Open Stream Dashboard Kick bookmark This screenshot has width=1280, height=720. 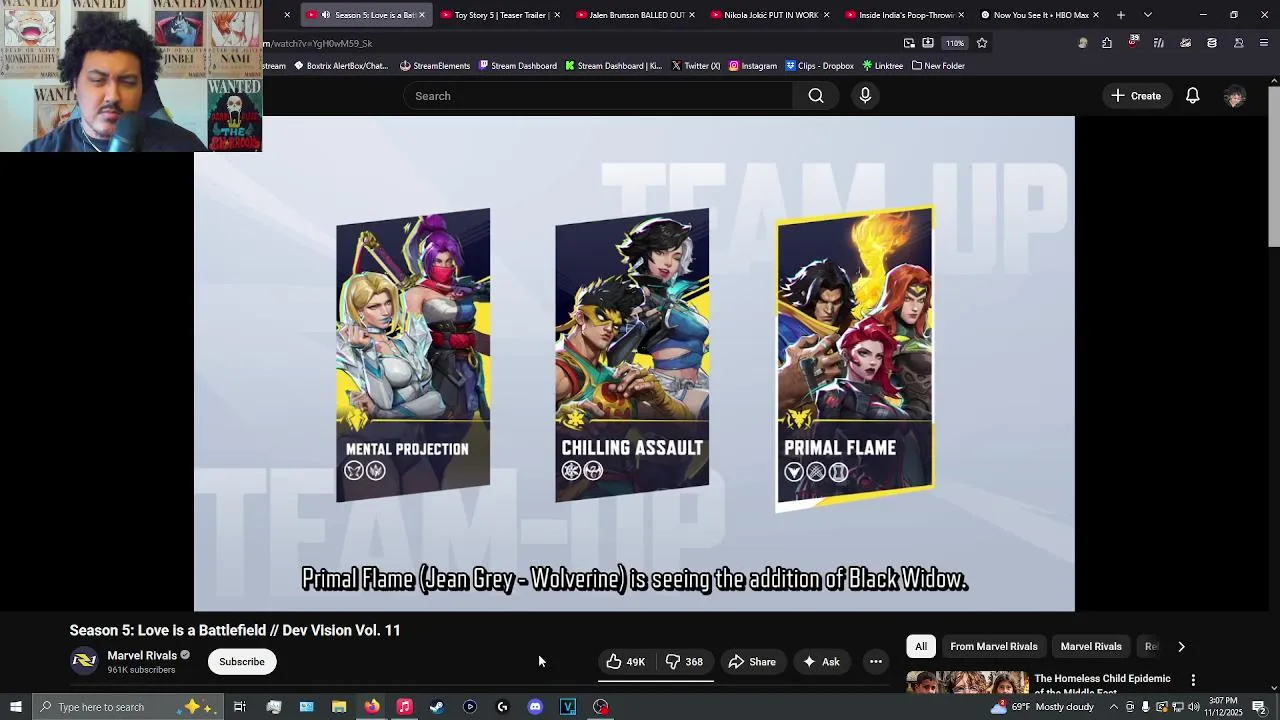pyautogui.click(x=614, y=66)
